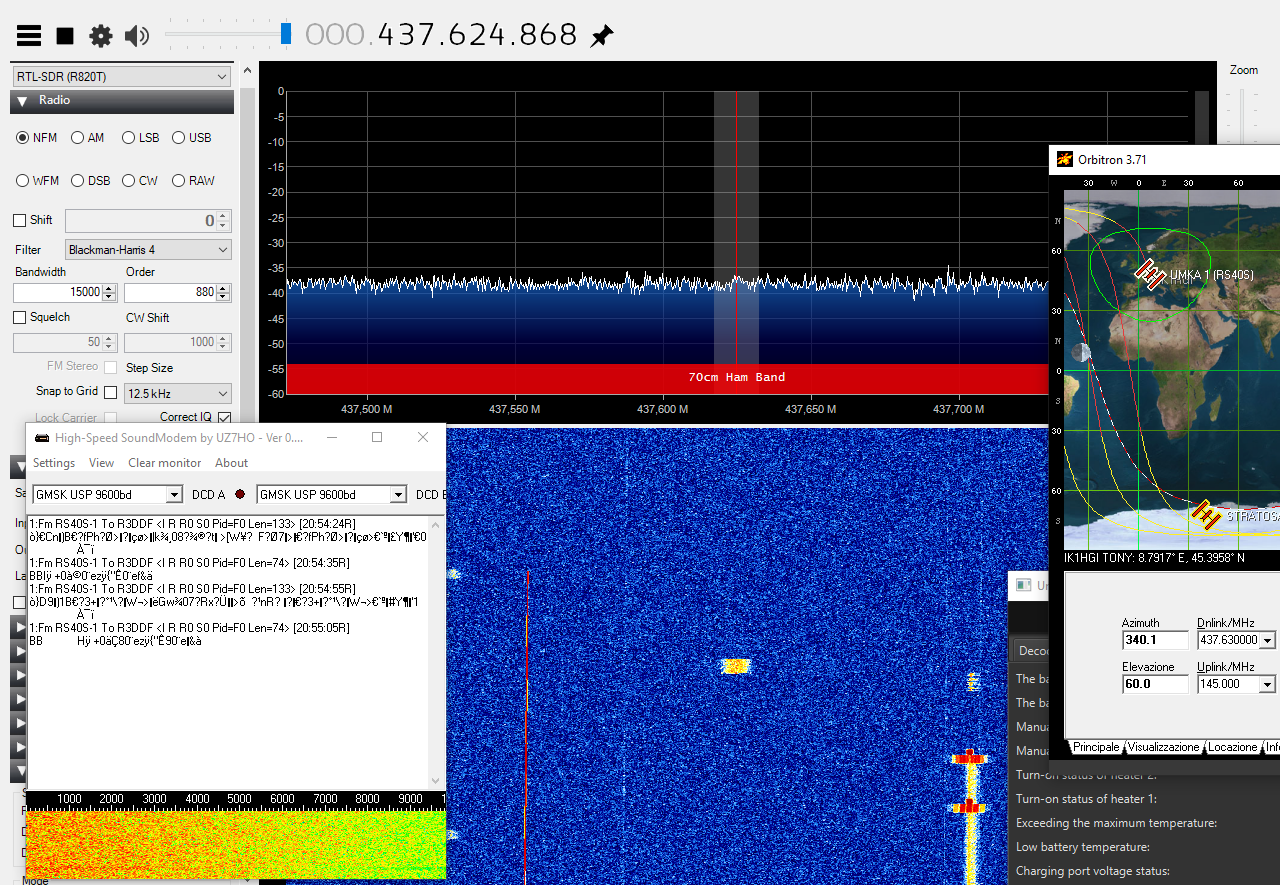
Task: Open the RTL-SDR source device dropdown
Action: pos(122,77)
